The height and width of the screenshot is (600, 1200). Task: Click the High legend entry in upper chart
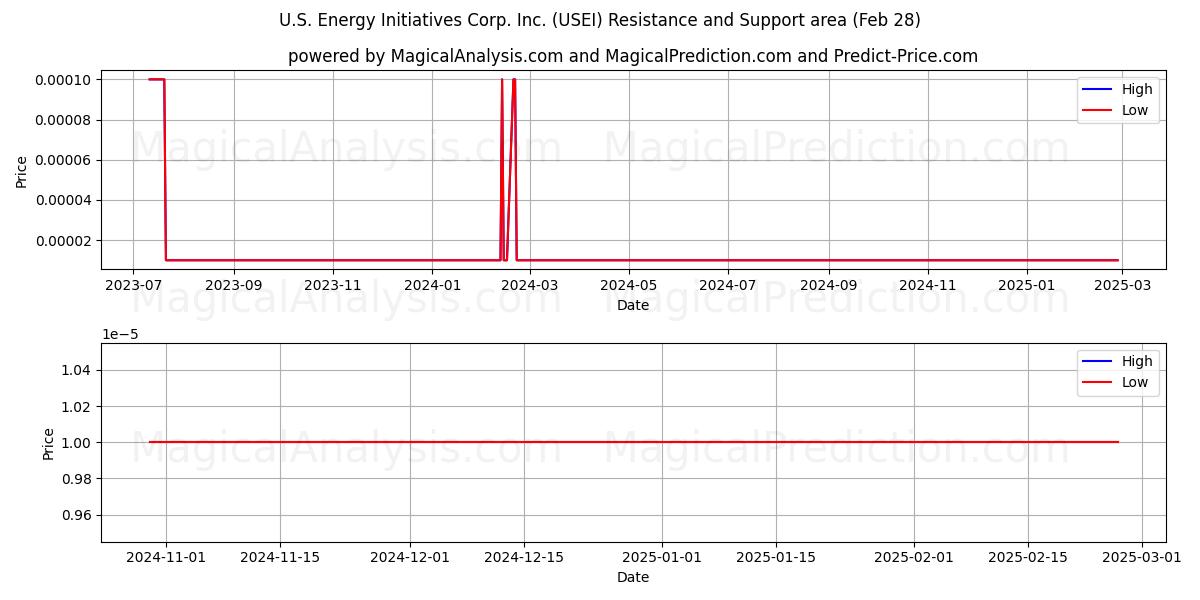click(1118, 89)
